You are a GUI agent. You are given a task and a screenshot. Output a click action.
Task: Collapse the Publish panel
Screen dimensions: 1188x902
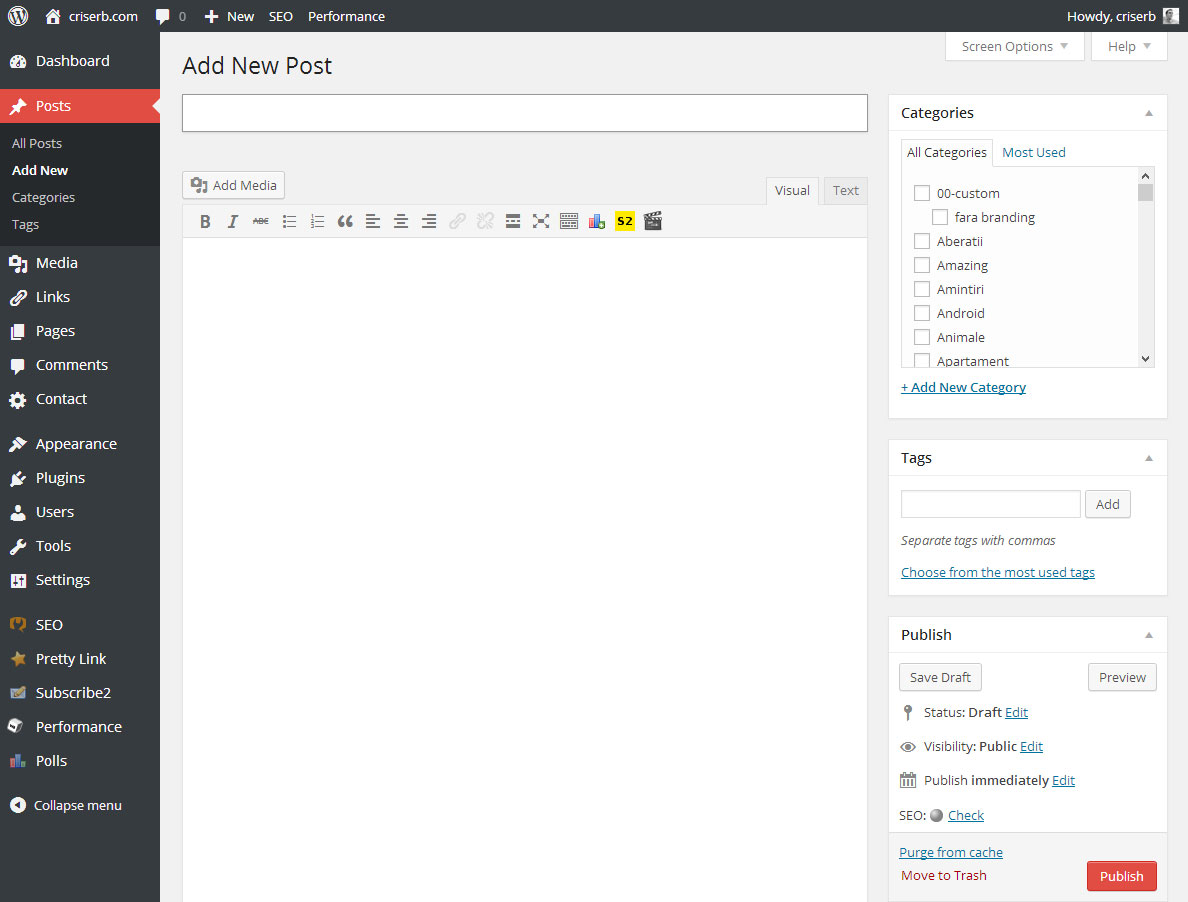1149,635
